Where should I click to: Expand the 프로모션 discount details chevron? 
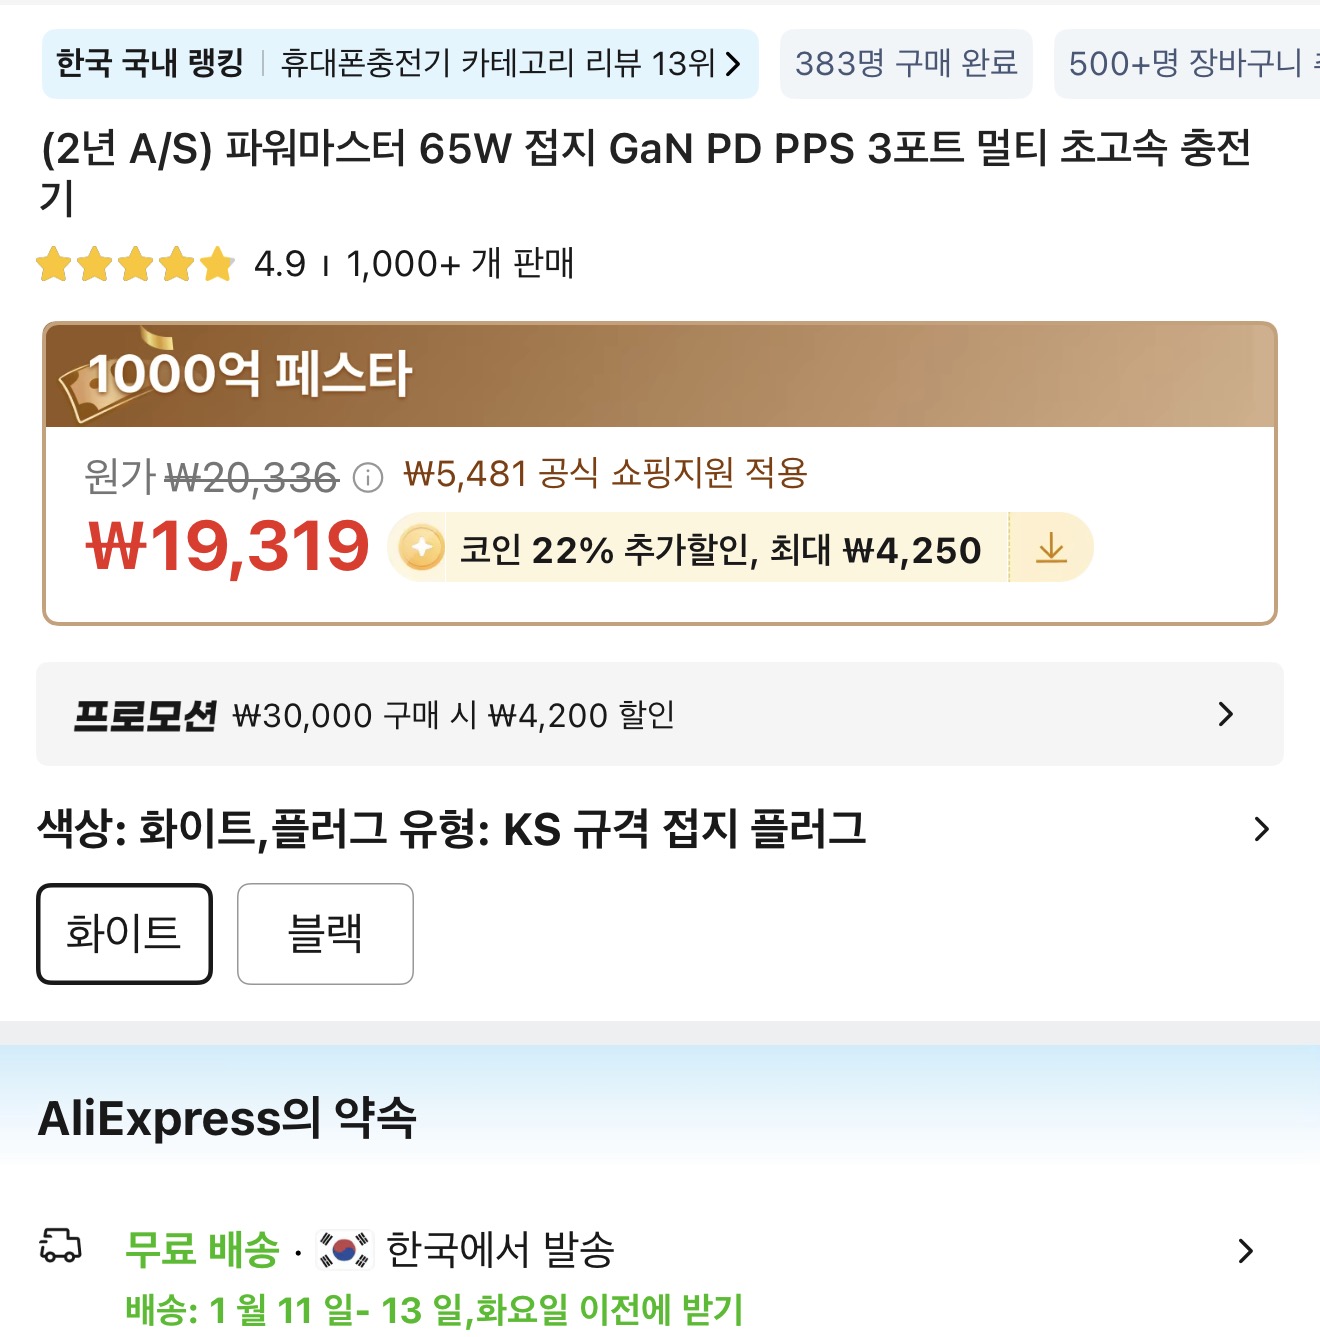tap(1226, 714)
